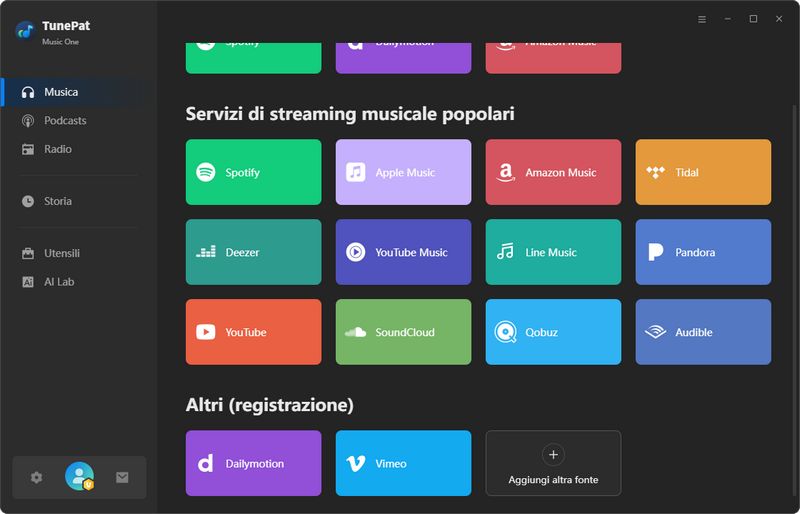
Task: Open the envelope feedback icon
Action: (122, 478)
